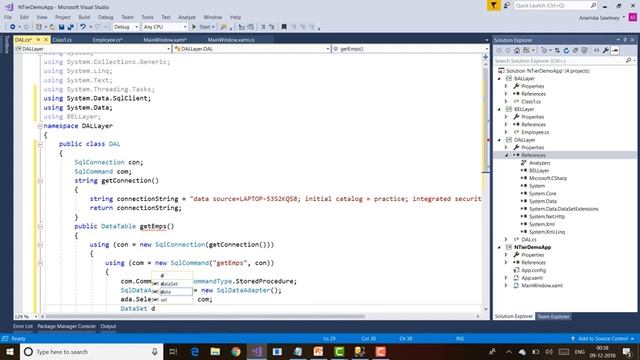640x360 pixels.
Task: Expand DAL.cs node in Solution Explorer
Action: 507,239
